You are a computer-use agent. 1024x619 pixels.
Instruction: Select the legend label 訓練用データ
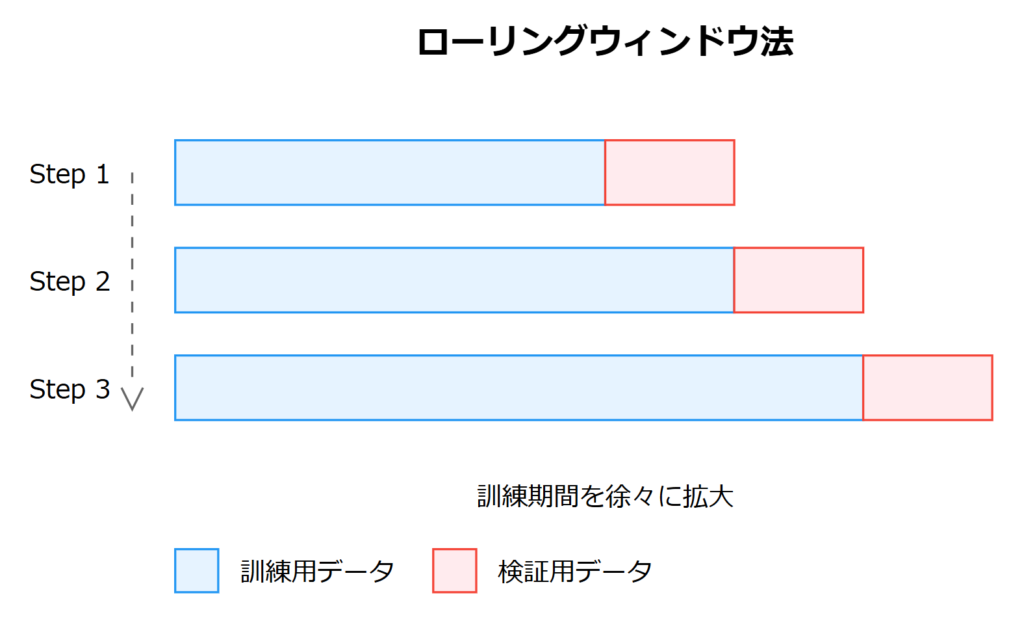(x=317, y=571)
